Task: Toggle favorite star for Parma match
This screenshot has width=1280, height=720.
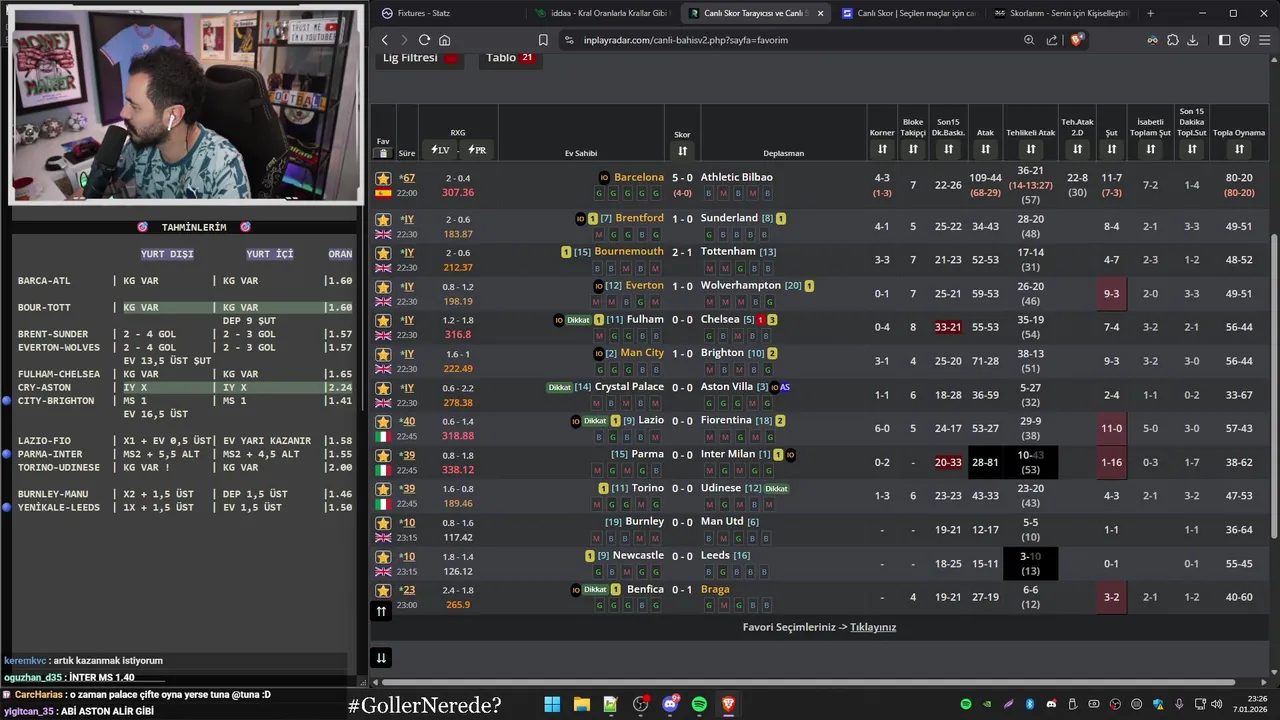Action: 383,456
